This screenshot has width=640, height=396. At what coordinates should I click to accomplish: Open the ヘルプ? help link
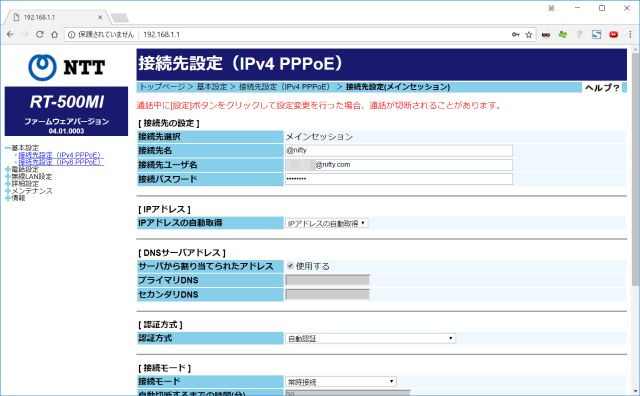(x=602, y=88)
